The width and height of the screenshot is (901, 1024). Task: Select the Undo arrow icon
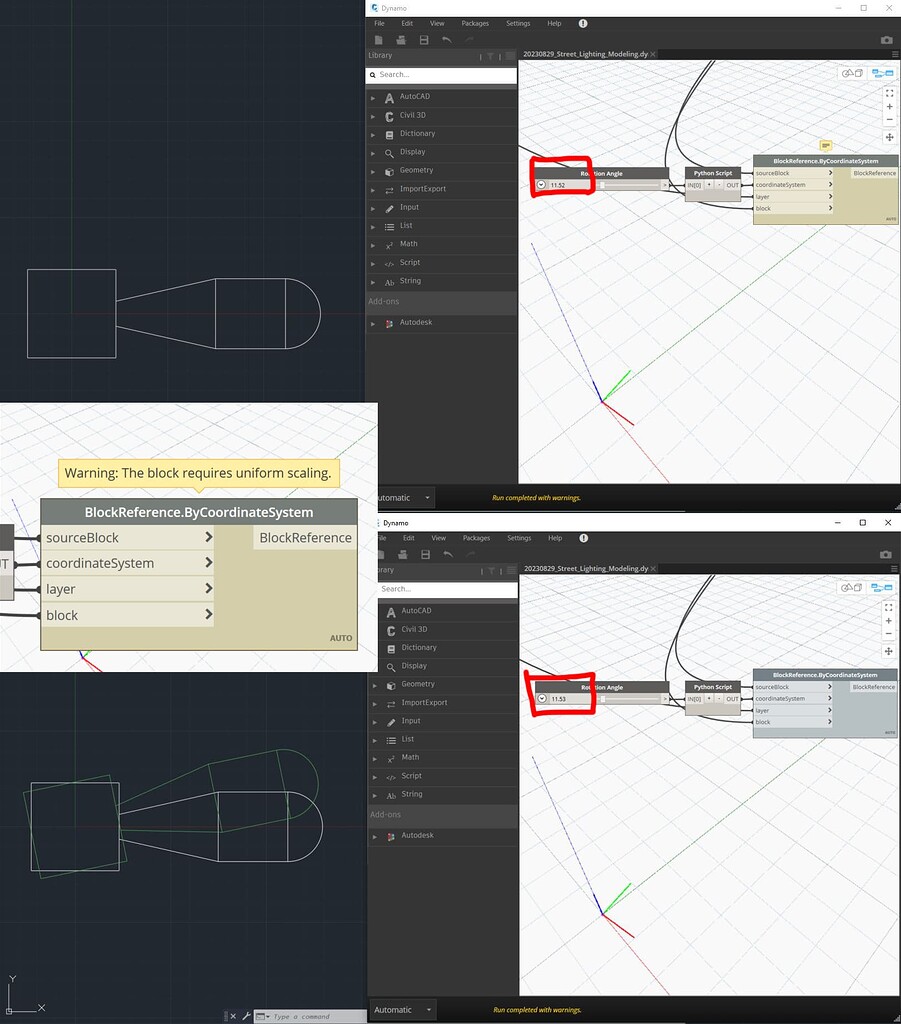tap(446, 40)
